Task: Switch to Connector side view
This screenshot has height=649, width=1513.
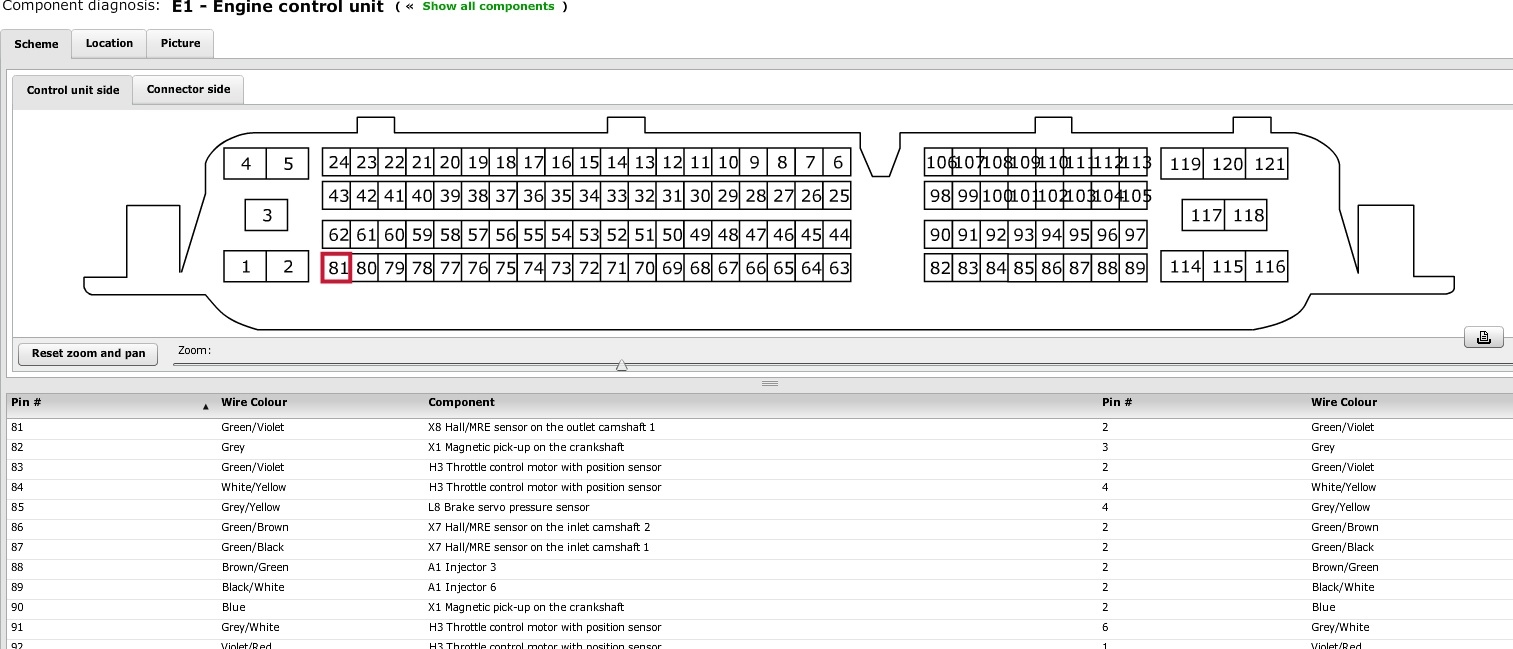Action: click(188, 89)
